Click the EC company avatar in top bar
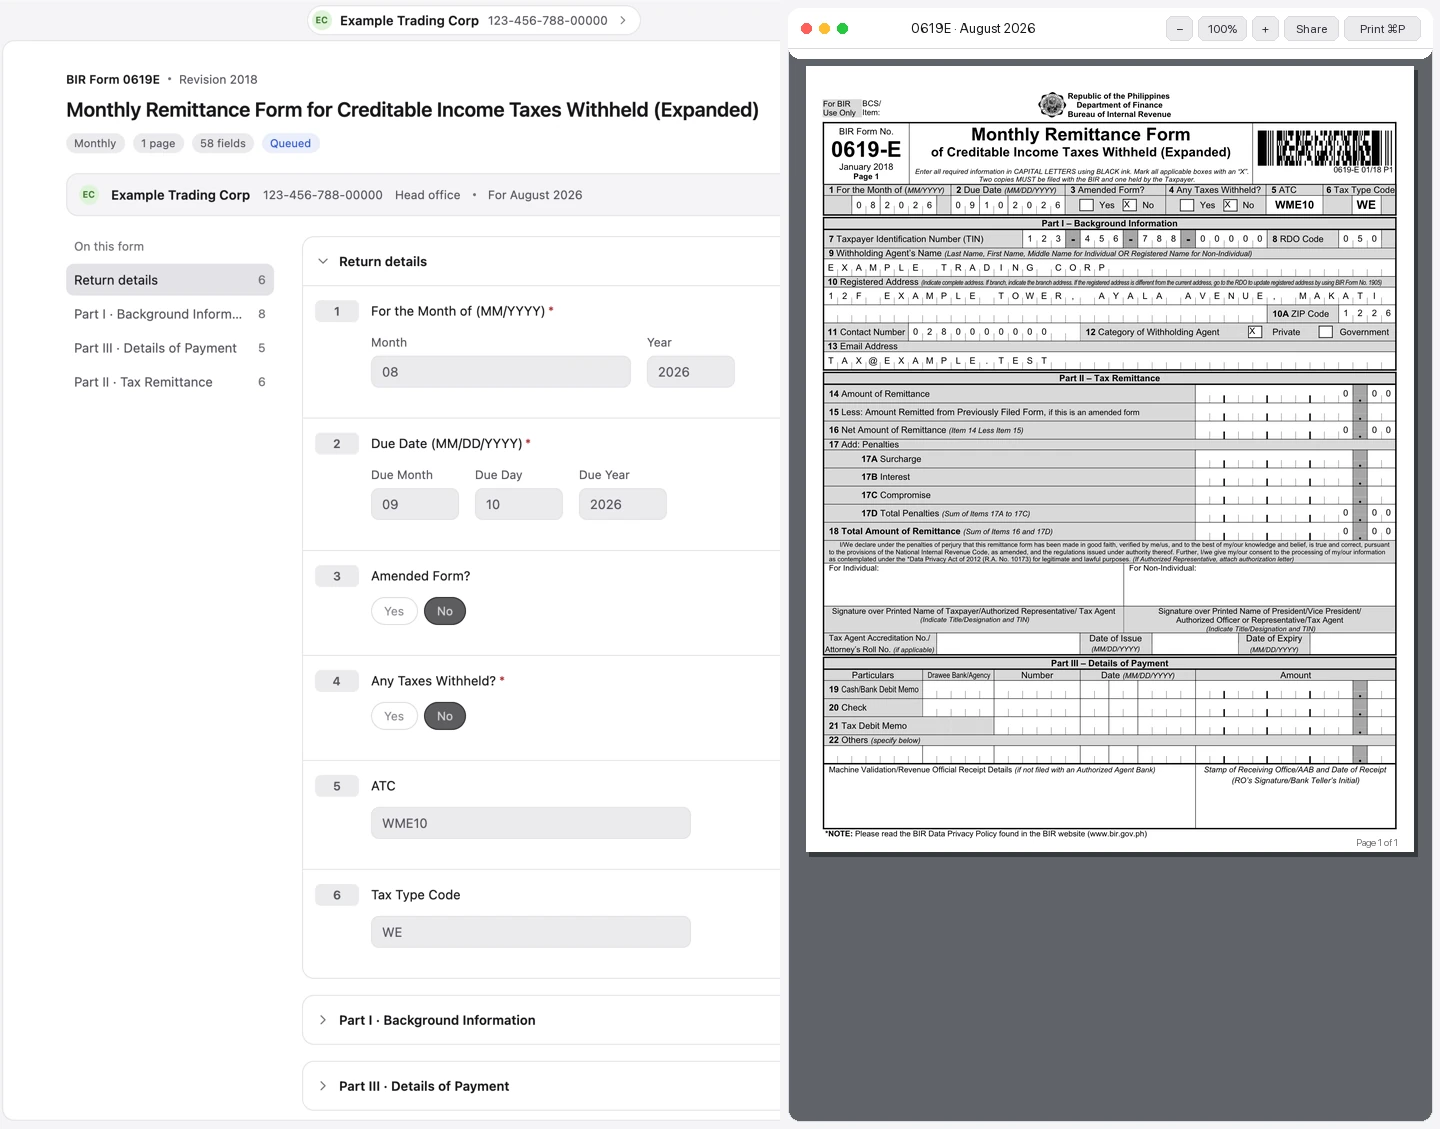The width and height of the screenshot is (1440, 1129). point(322,20)
